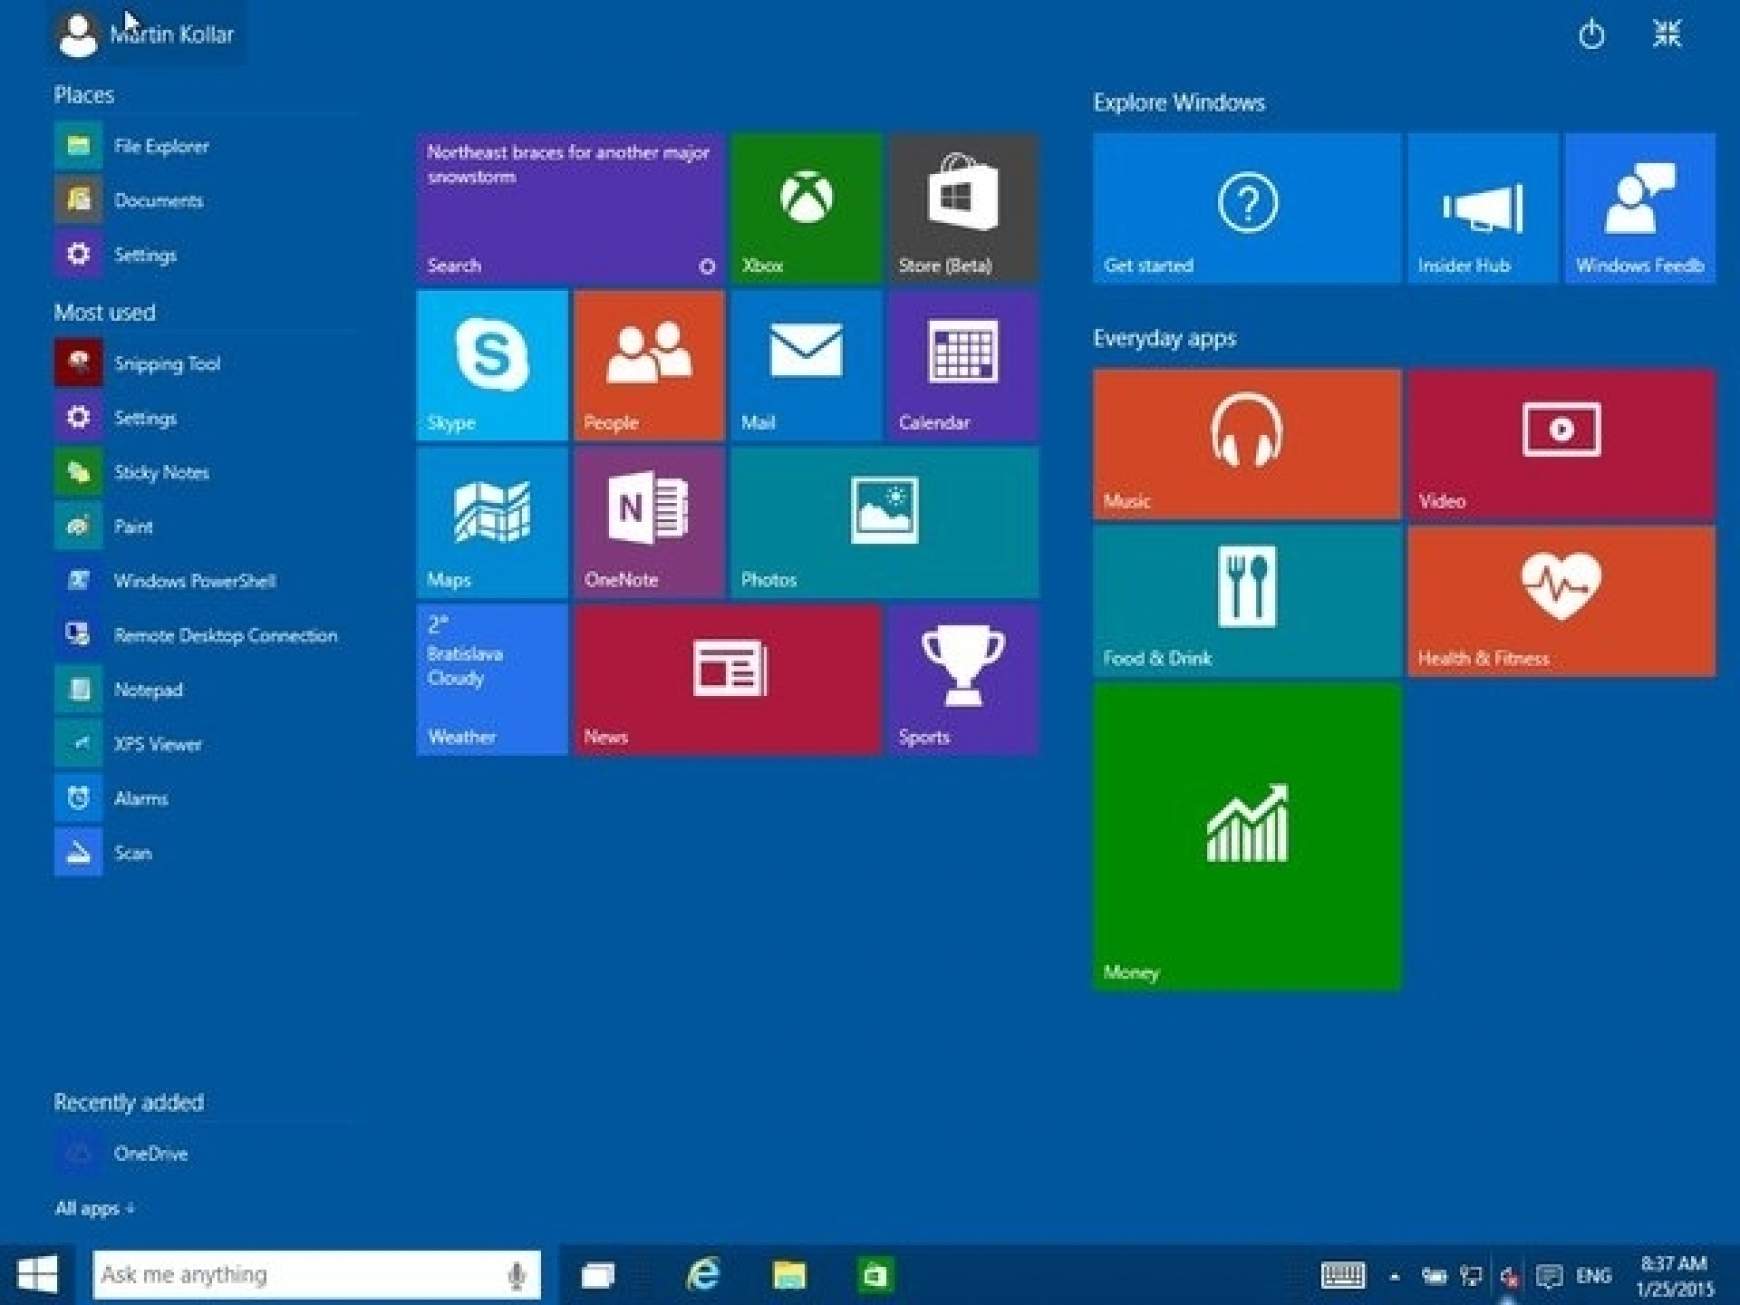Viewport: 1740px width, 1305px height.
Task: Launch Snipping Tool from Most used
Action: click(205, 363)
